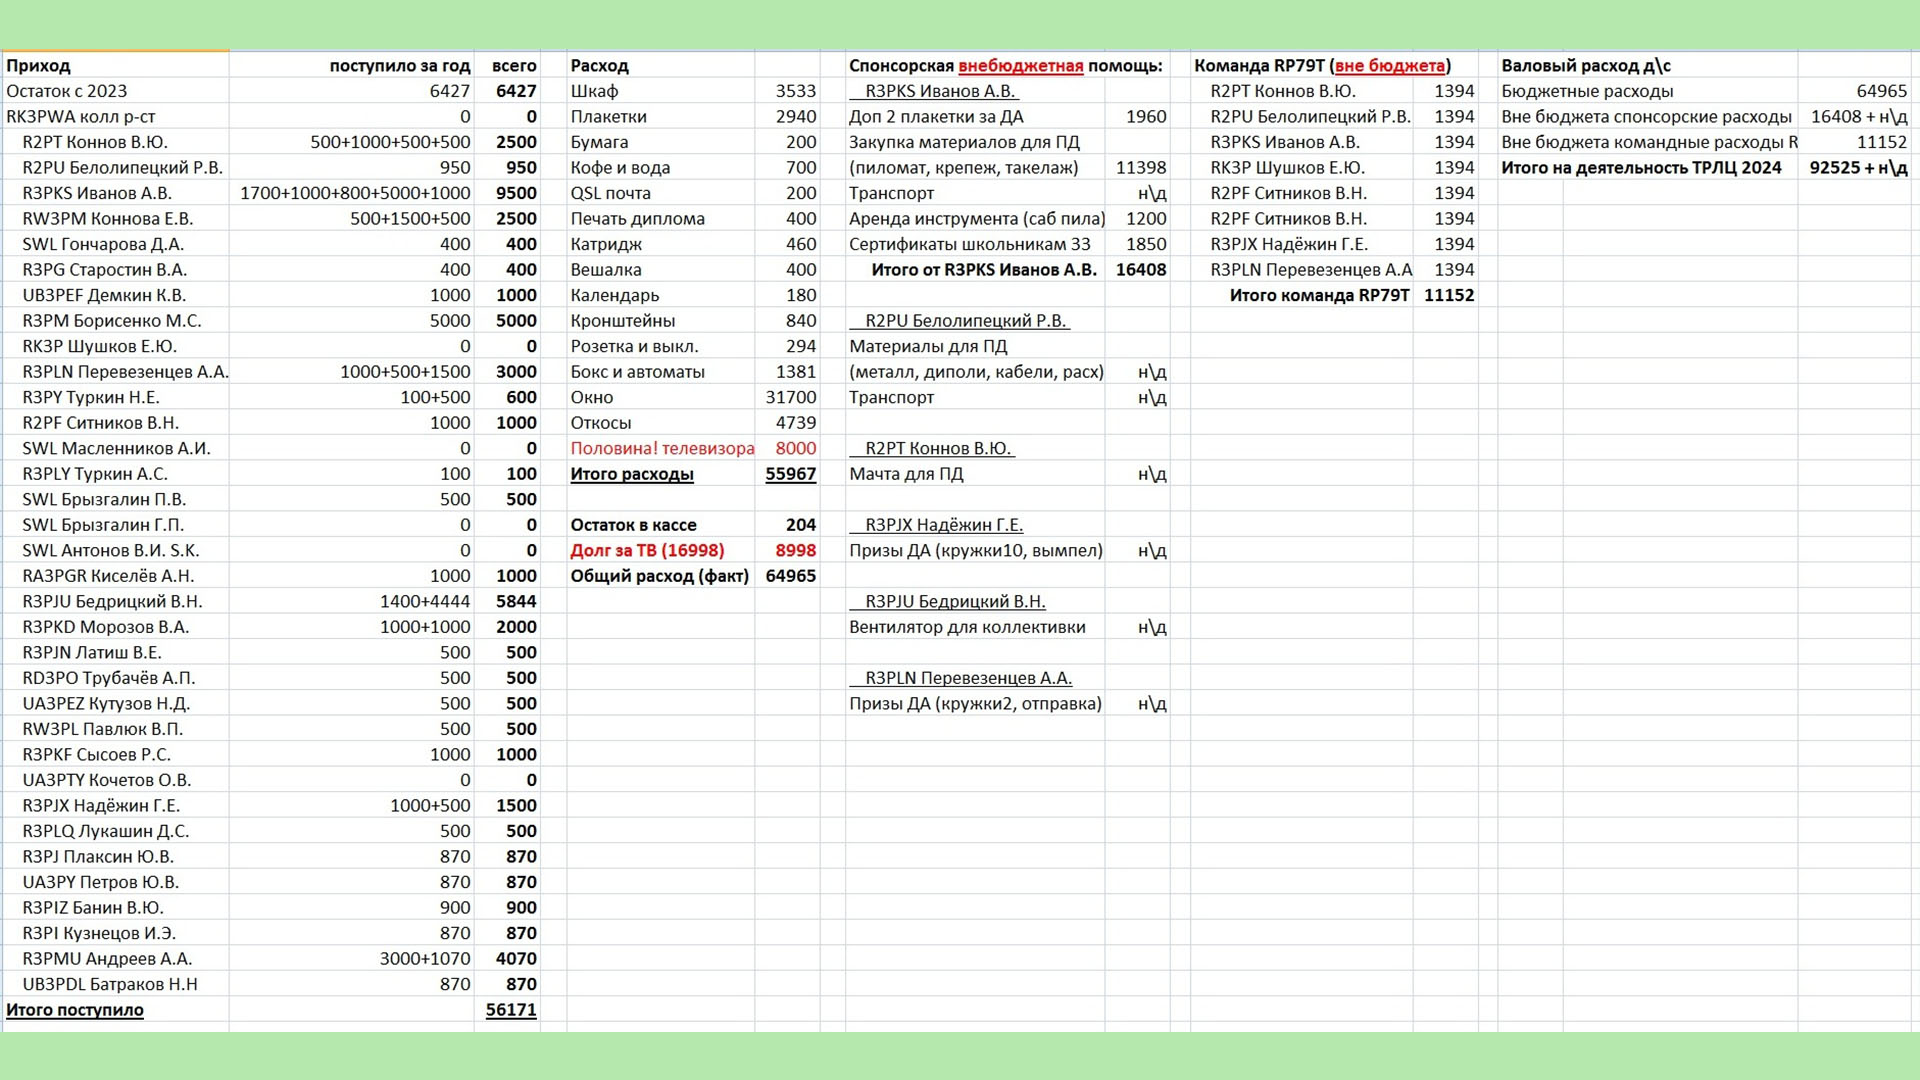Viewport: 1920px width, 1080px height.
Task: Select the 'Долг за ТВ (16998)' cell
Action: [647, 550]
